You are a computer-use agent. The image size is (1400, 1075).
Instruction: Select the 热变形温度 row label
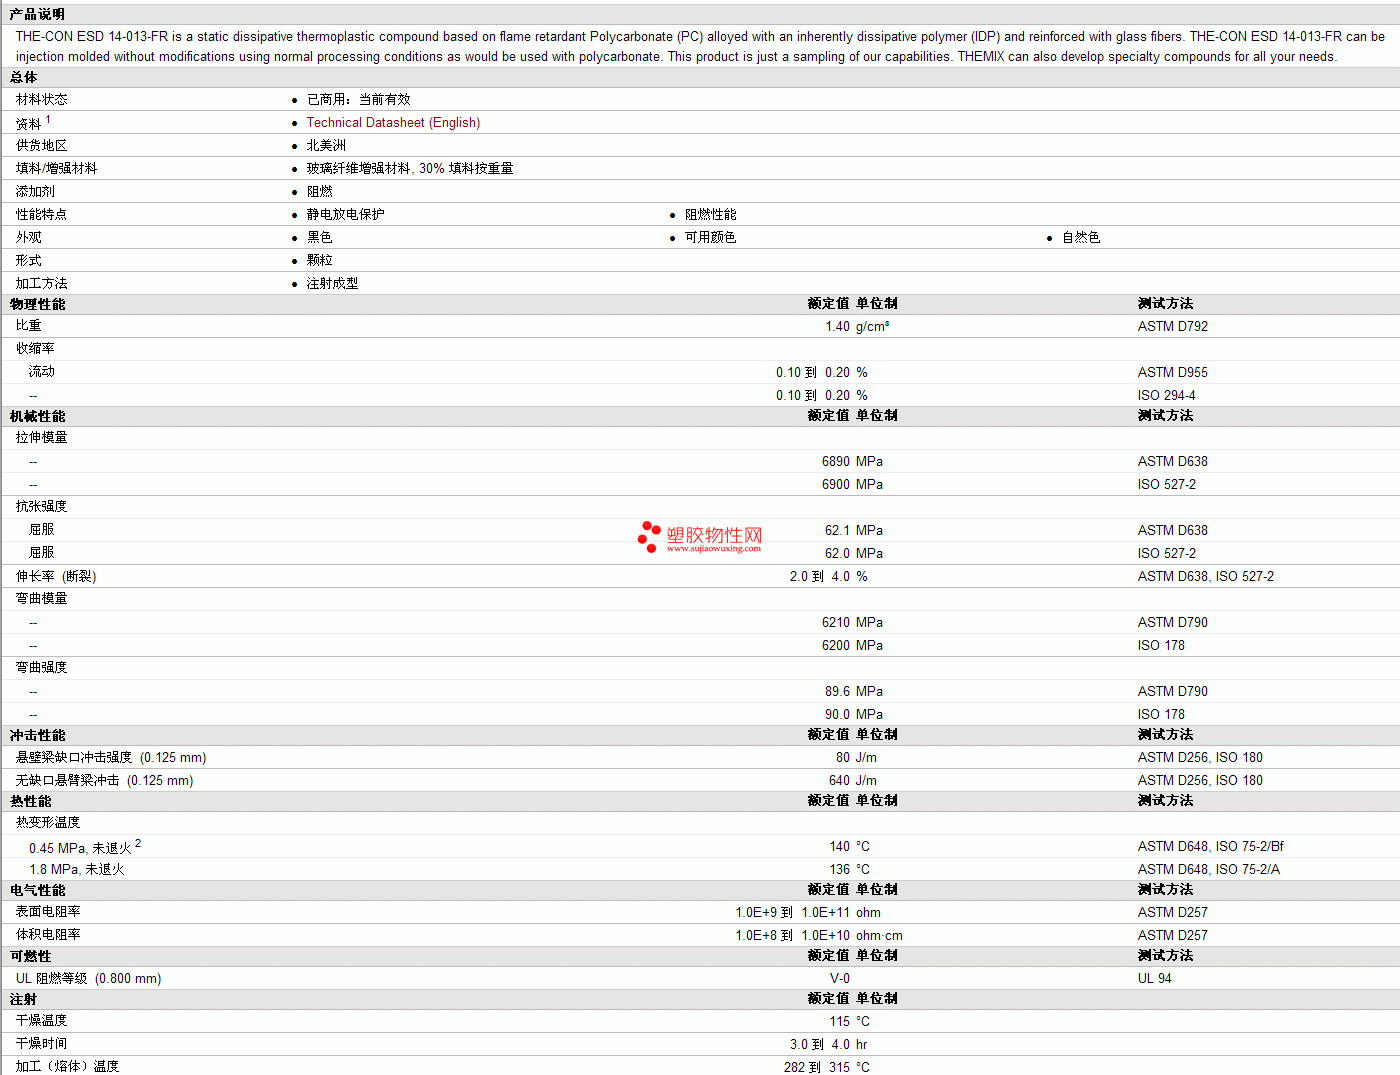48,823
